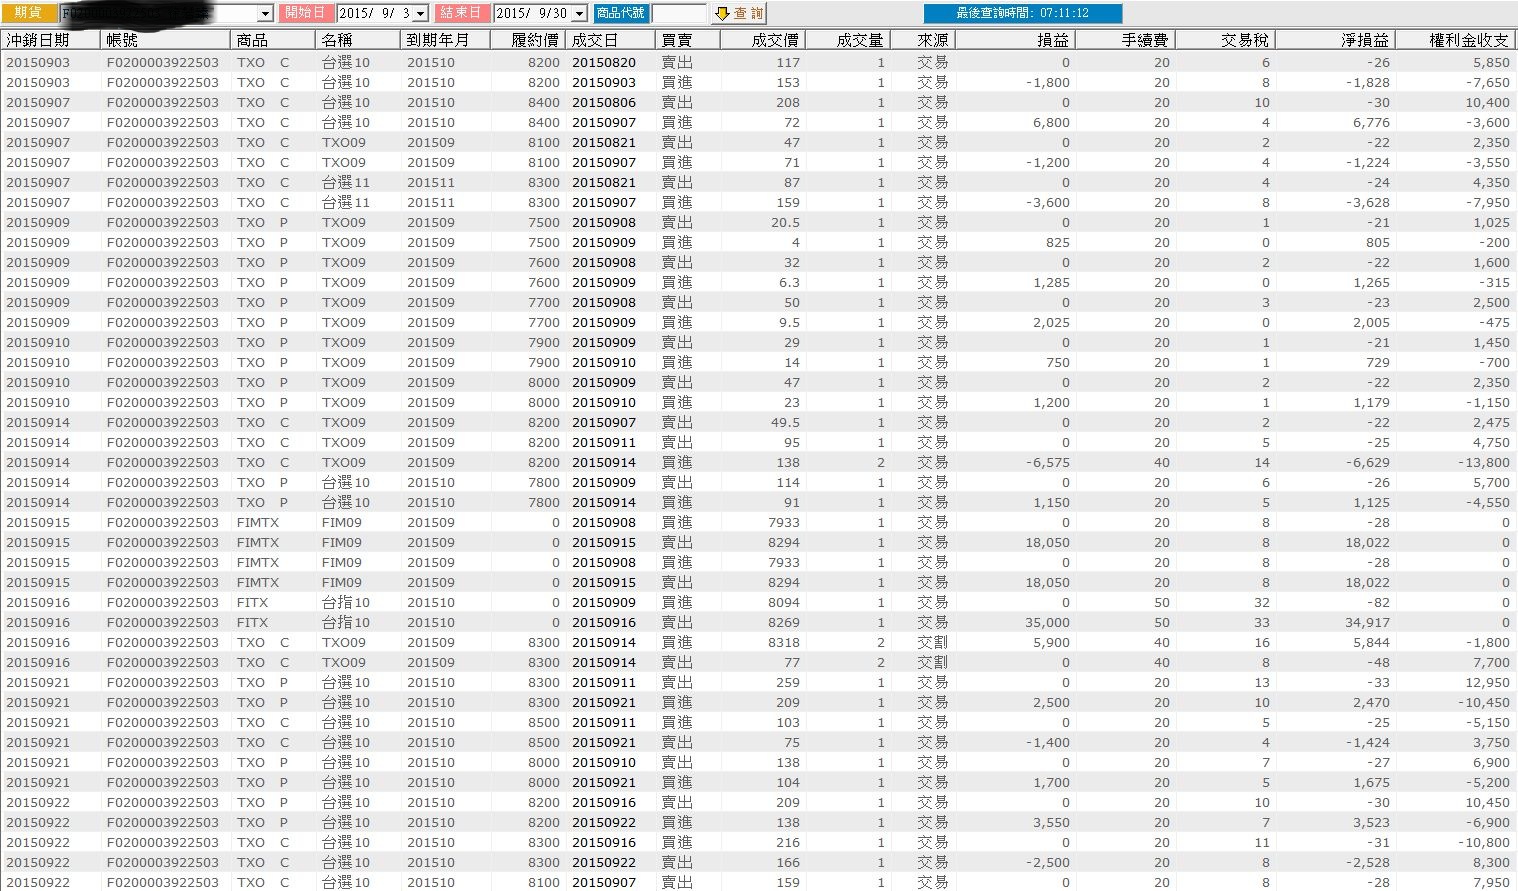Select the net profit cell 2,470
Image resolution: width=1518 pixels, height=891 pixels.
coord(1371,702)
